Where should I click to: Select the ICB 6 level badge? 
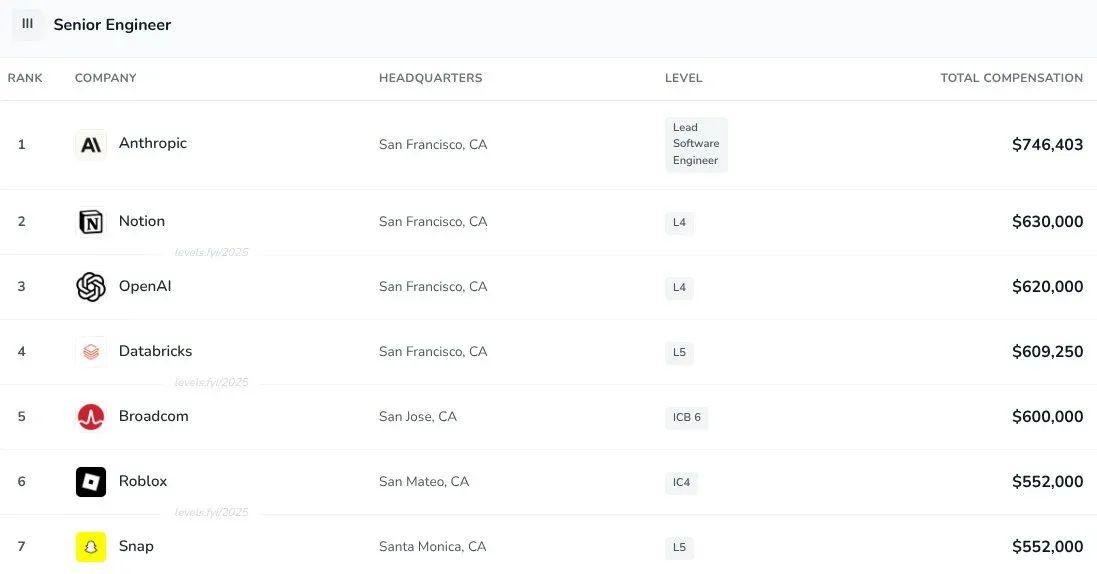[686, 417]
